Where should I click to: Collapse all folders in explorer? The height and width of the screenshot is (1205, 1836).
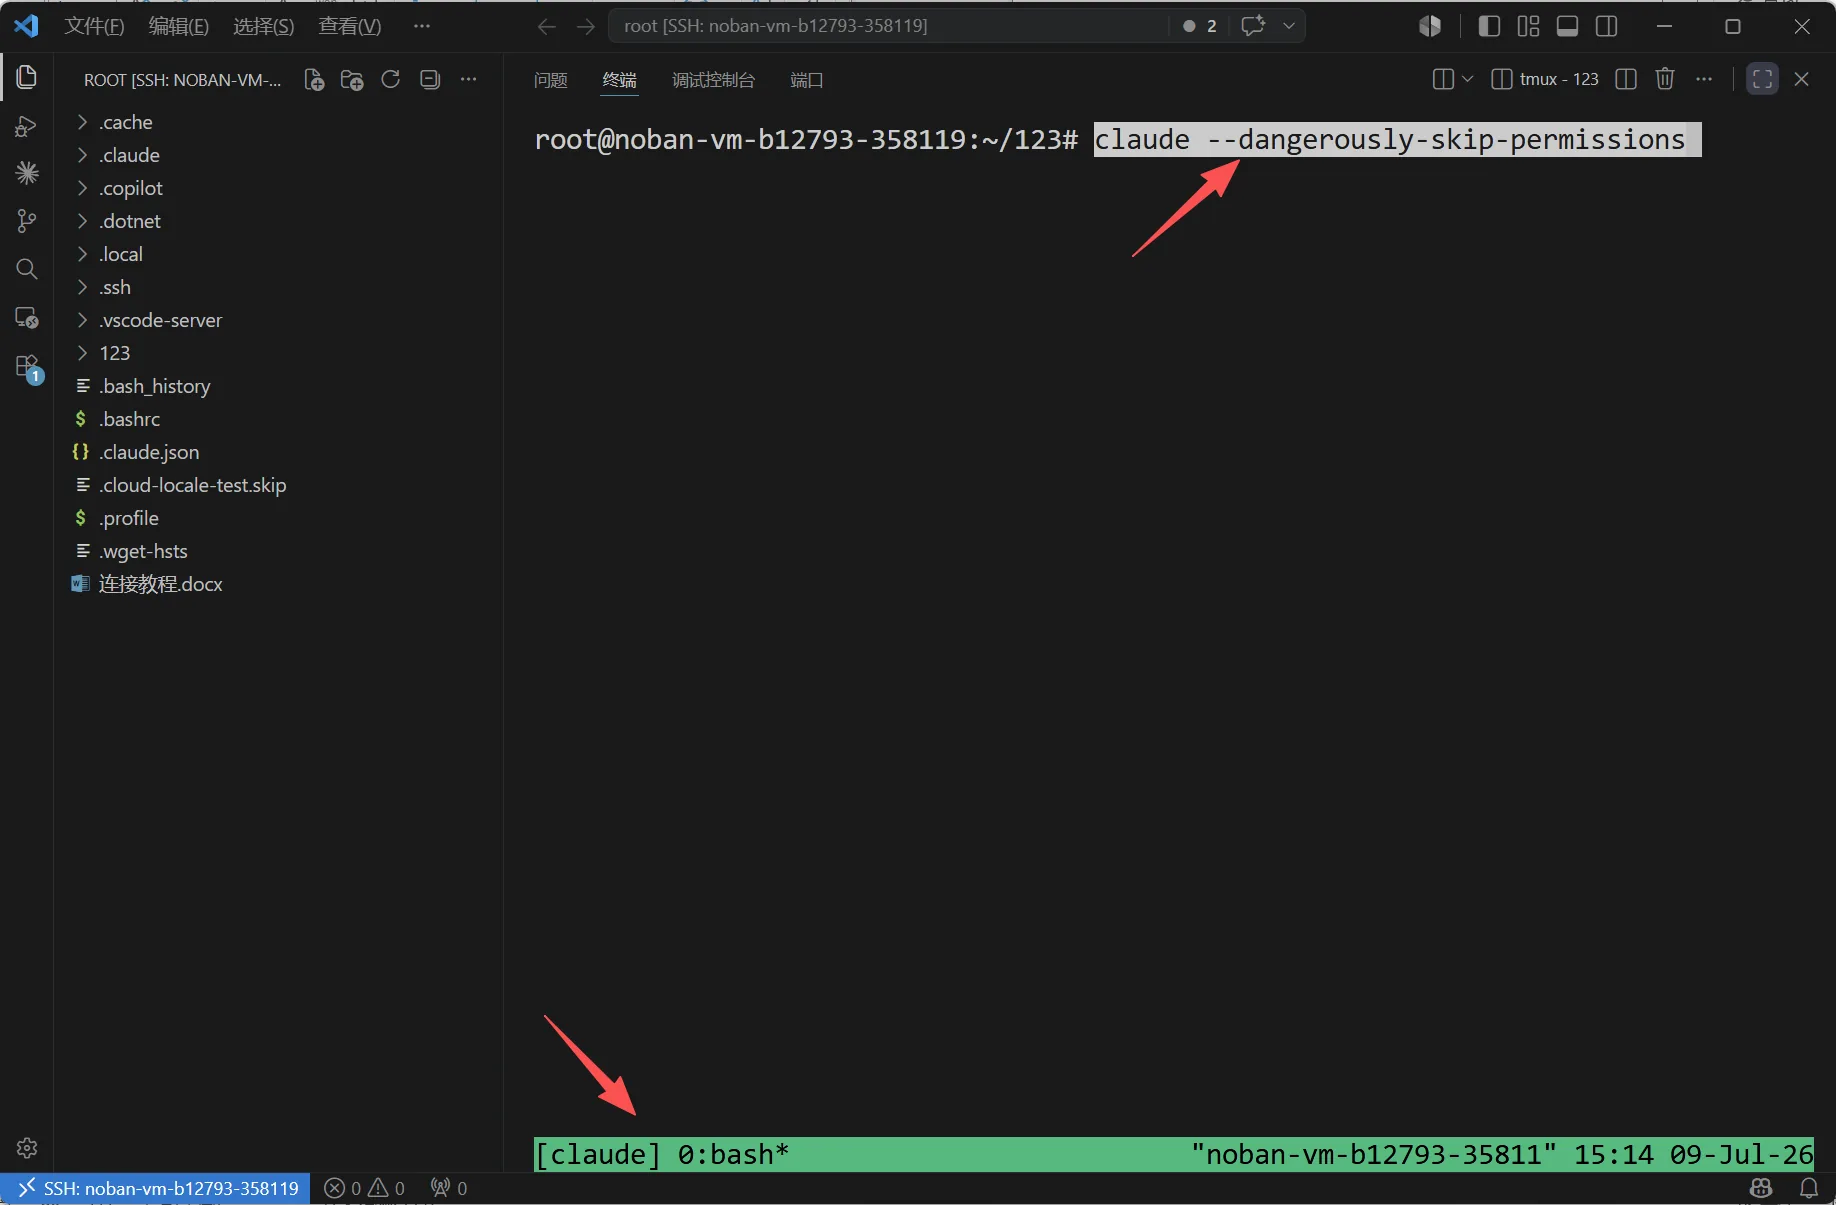coord(430,80)
